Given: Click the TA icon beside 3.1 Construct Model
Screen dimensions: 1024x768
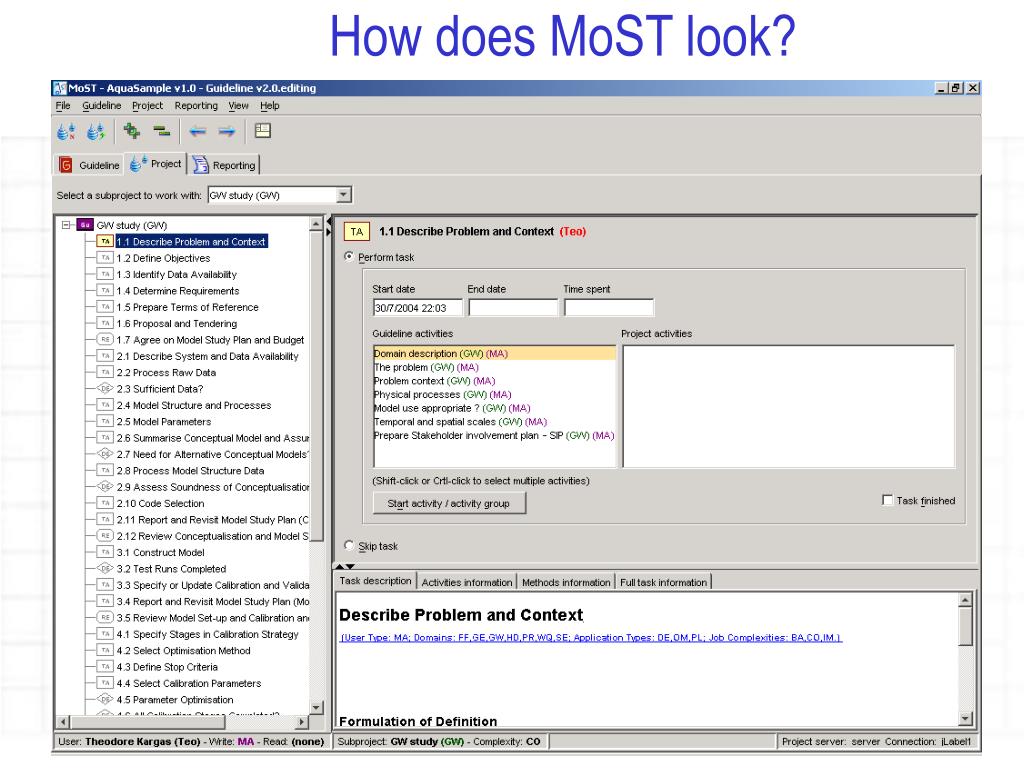Looking at the screenshot, I should click(105, 552).
